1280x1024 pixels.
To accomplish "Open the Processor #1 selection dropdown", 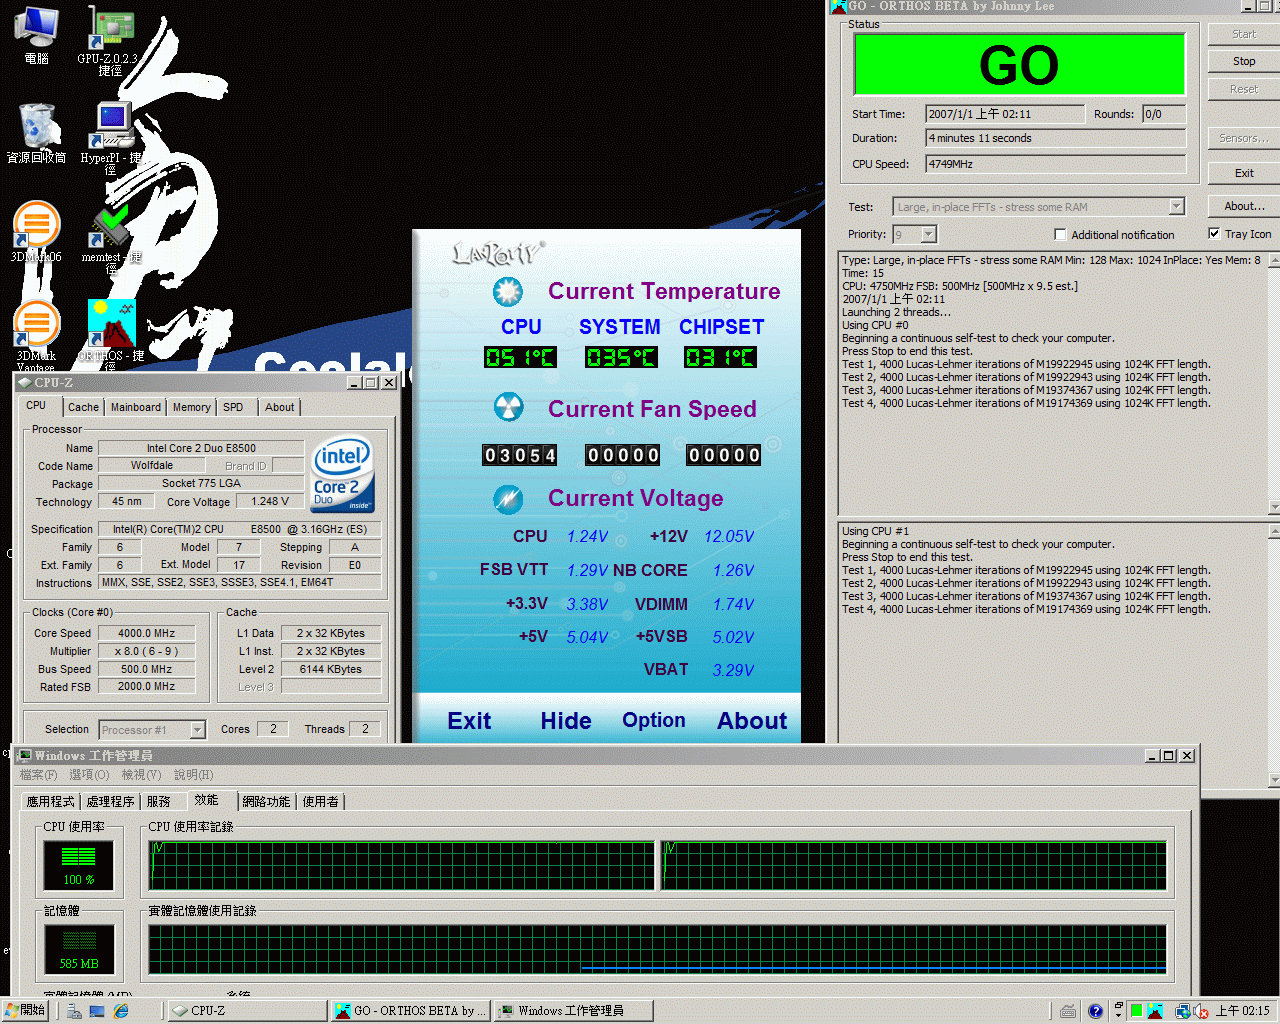I will pos(197,730).
